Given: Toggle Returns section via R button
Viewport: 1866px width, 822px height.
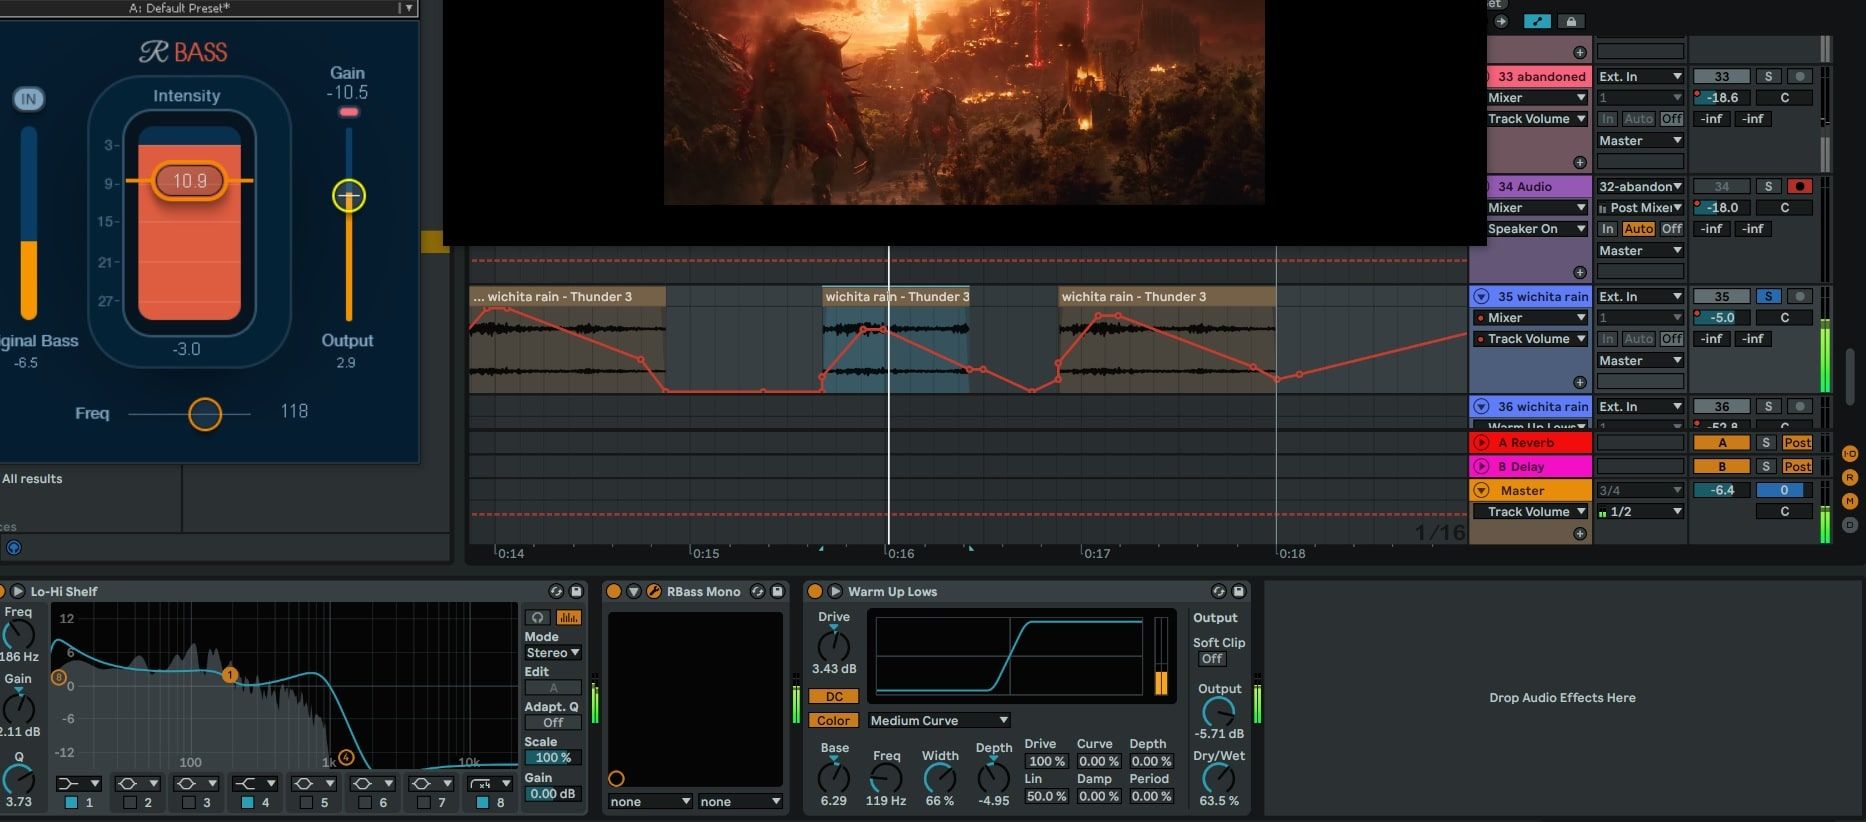Looking at the screenshot, I should (x=1849, y=478).
